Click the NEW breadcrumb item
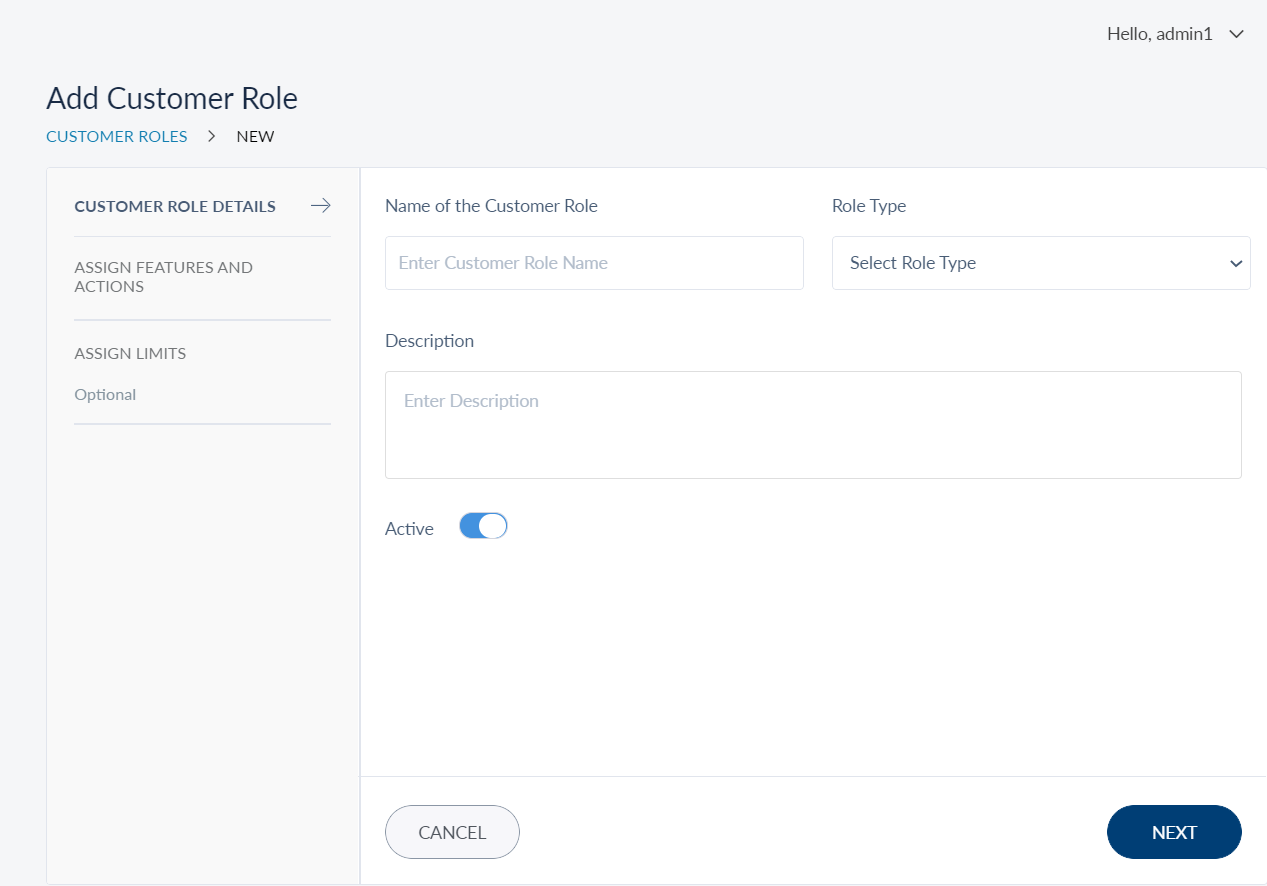1267x886 pixels. coord(255,136)
